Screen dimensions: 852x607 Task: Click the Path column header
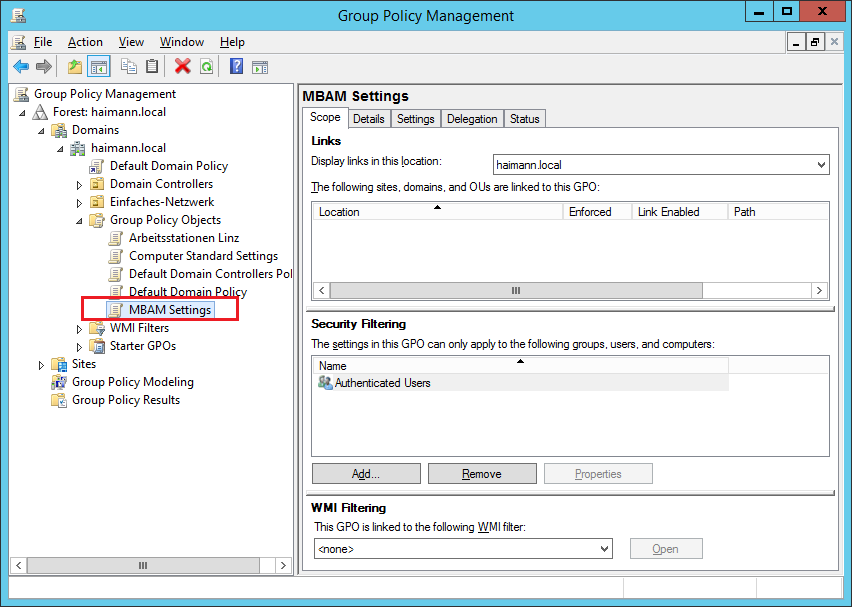click(x=778, y=212)
